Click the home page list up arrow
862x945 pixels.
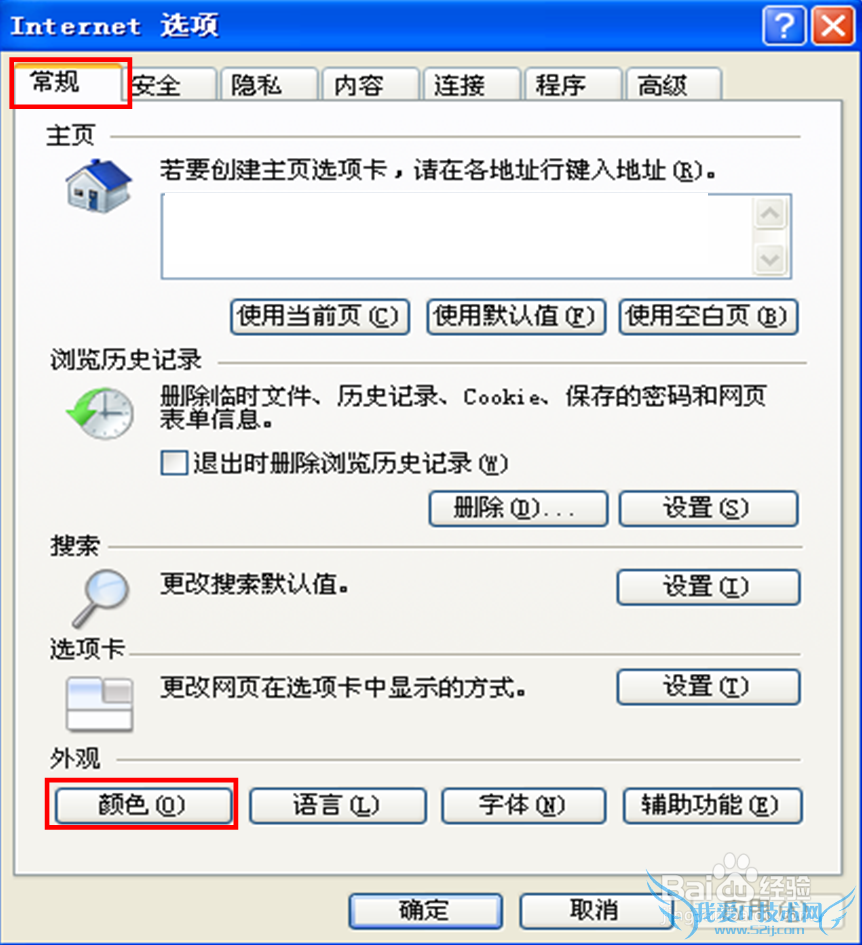(770, 213)
